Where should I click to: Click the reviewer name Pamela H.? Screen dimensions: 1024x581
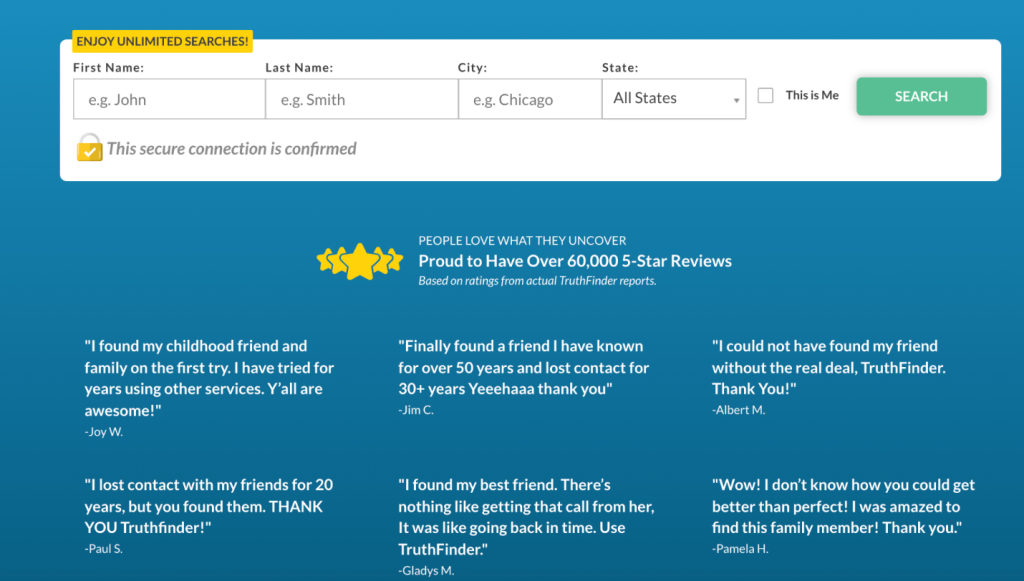pyautogui.click(x=741, y=549)
